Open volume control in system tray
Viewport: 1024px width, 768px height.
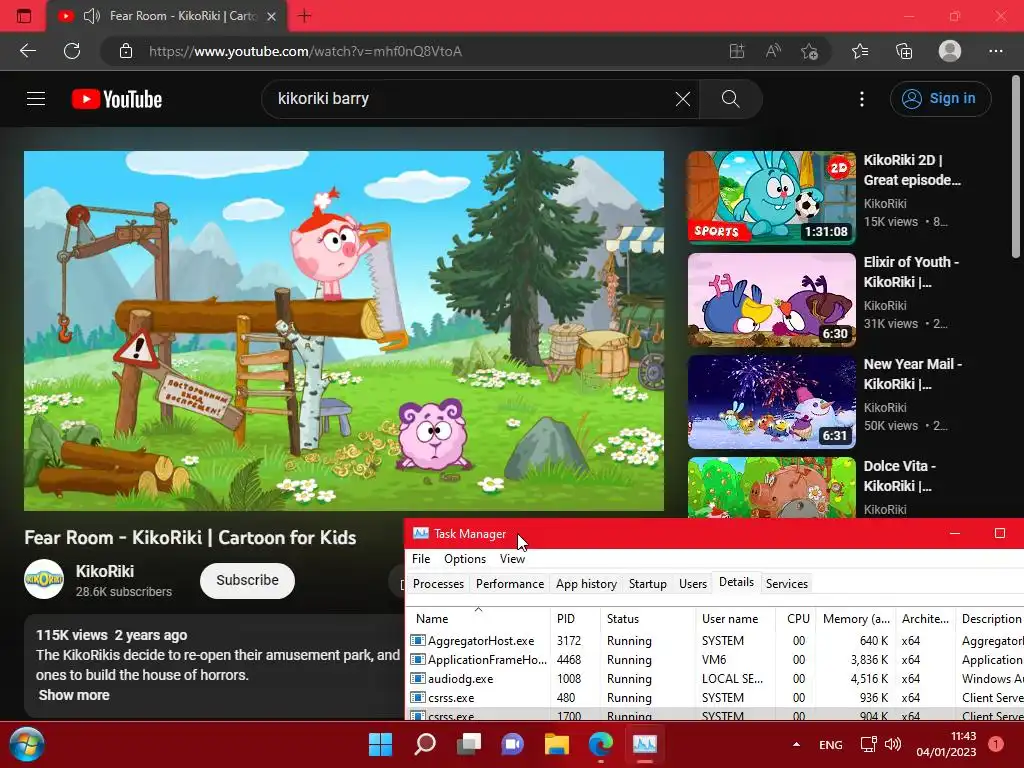click(x=892, y=744)
